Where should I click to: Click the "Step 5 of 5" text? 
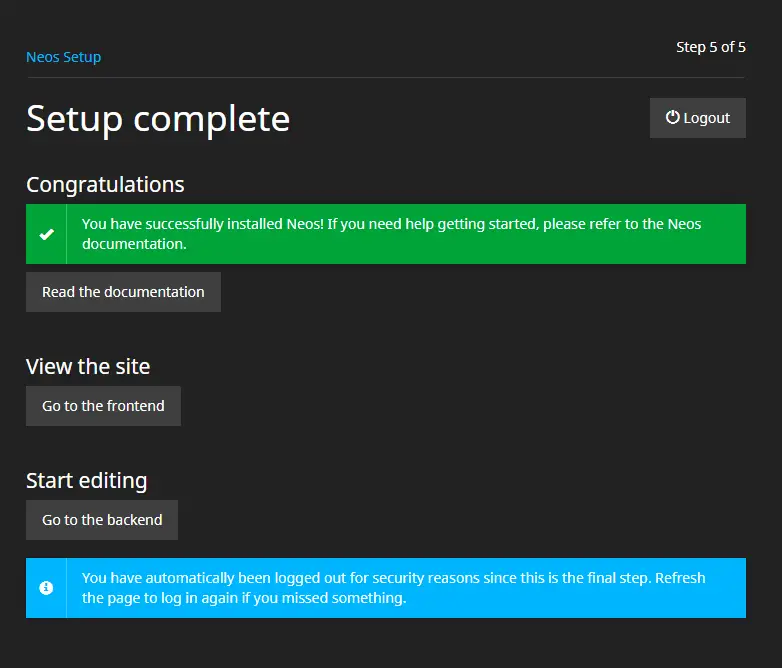pos(711,47)
